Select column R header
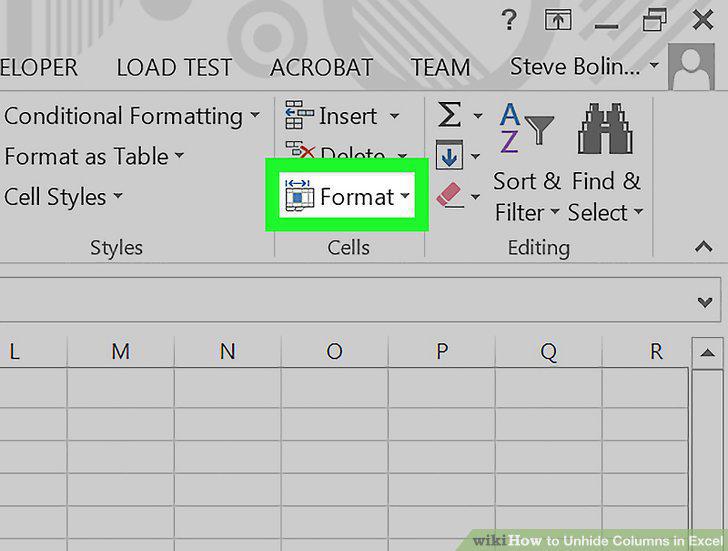 point(645,351)
